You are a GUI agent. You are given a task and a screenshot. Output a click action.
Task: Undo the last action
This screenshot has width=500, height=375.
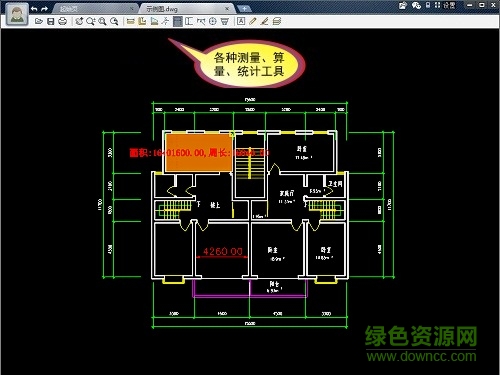34,9
